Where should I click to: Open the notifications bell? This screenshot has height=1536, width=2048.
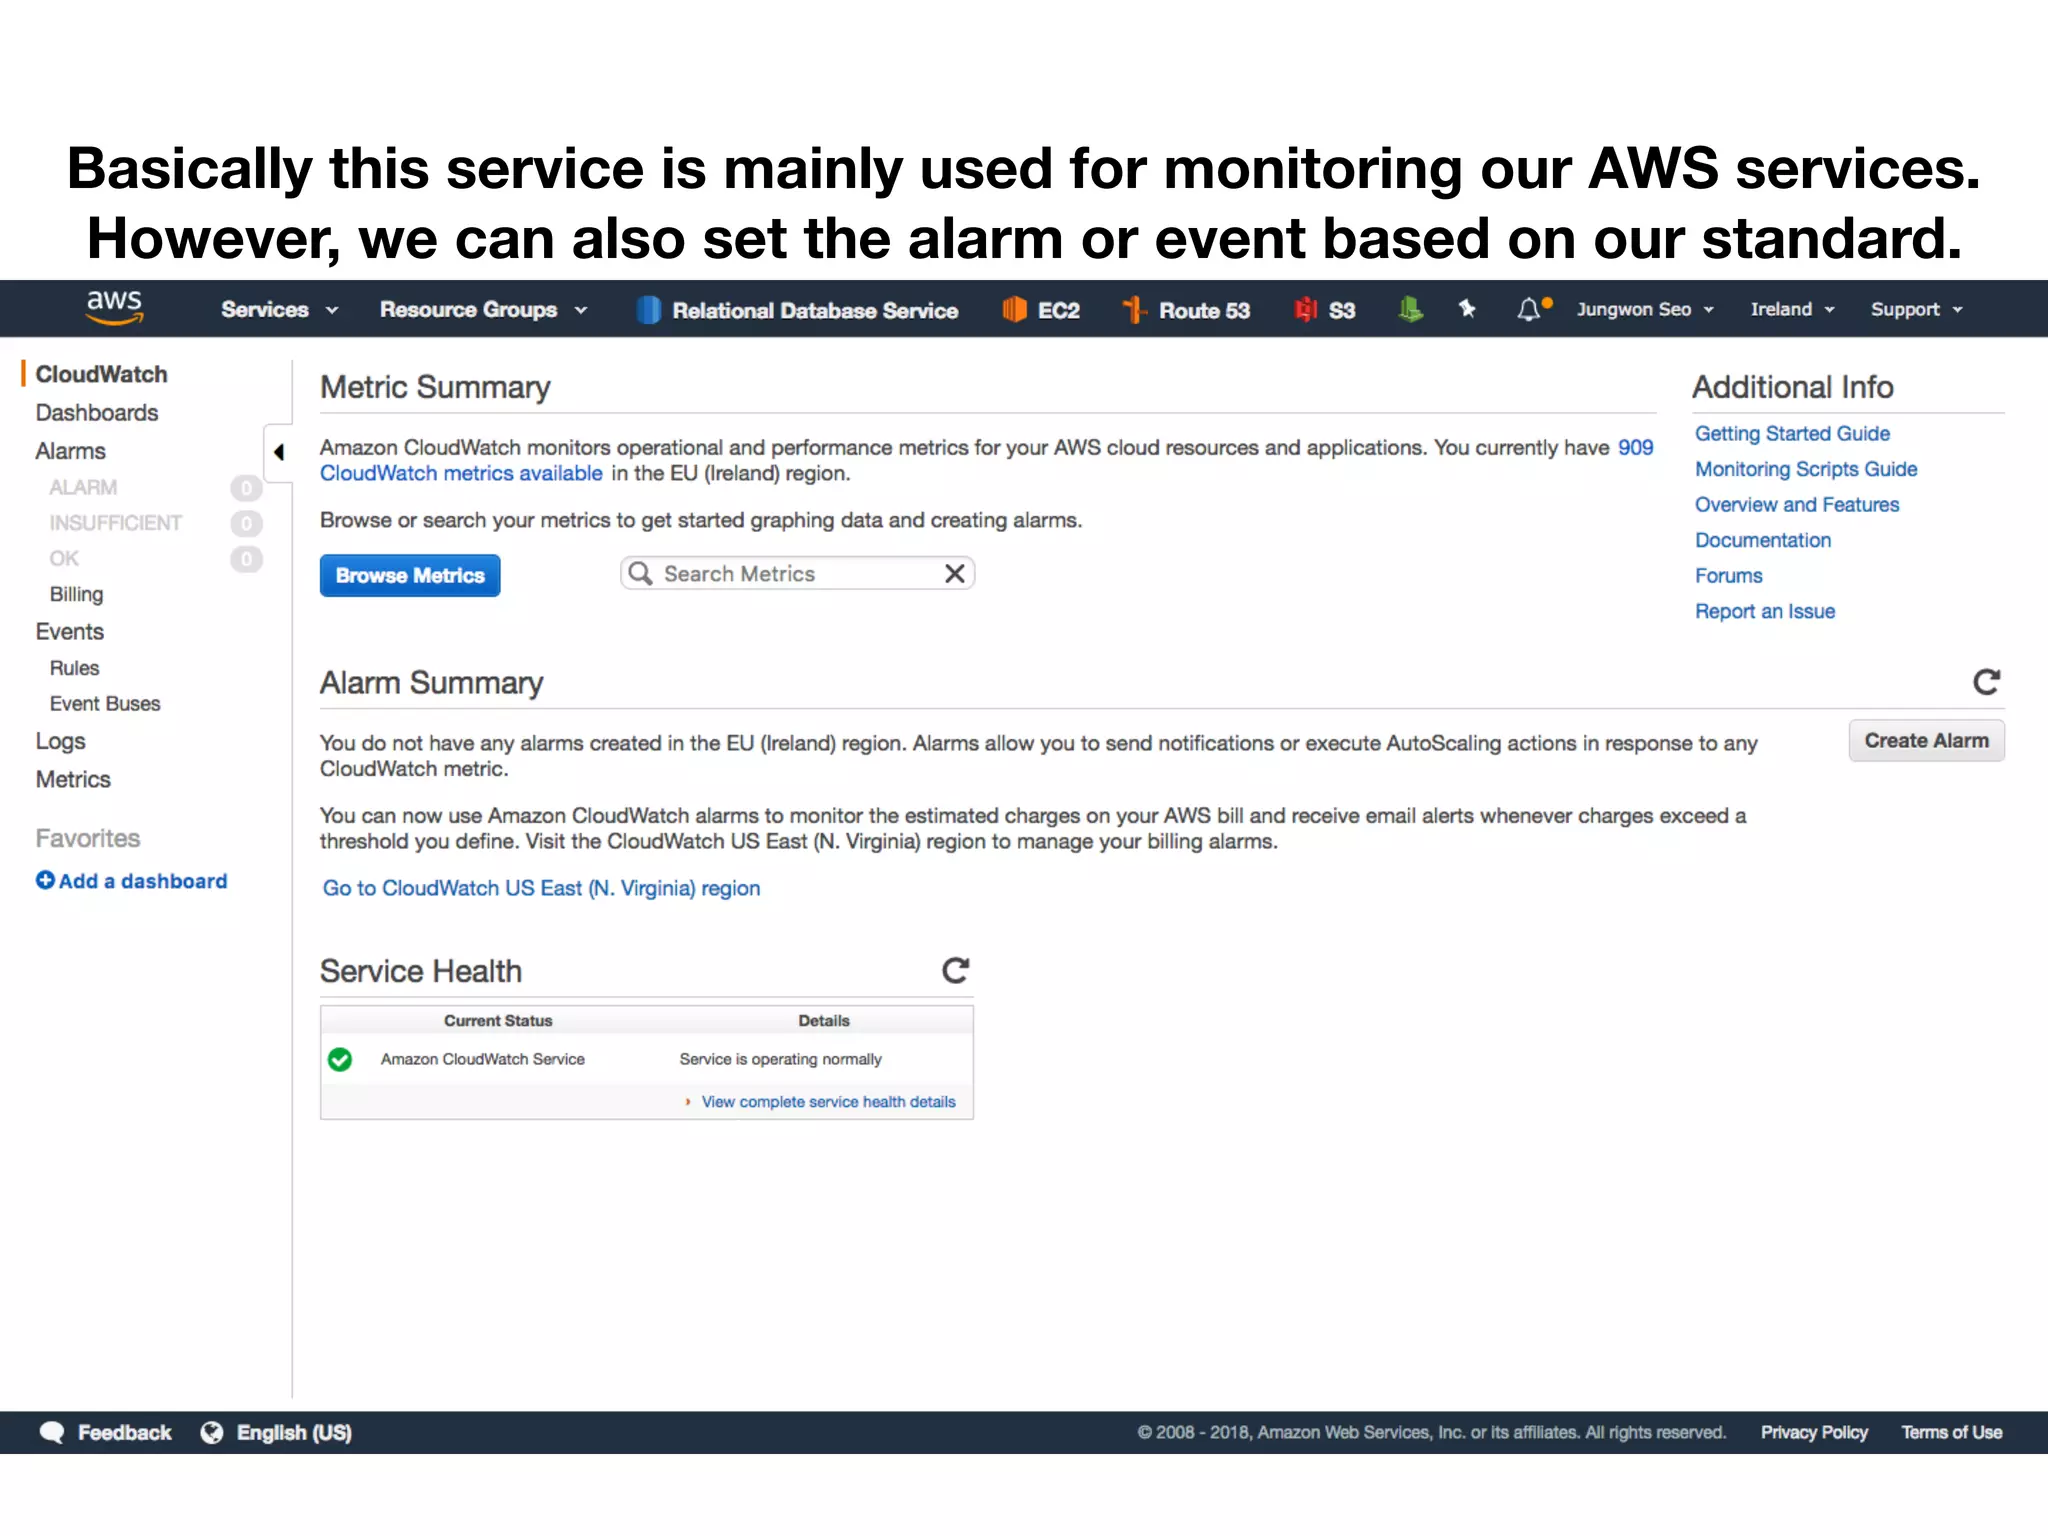1530,309
